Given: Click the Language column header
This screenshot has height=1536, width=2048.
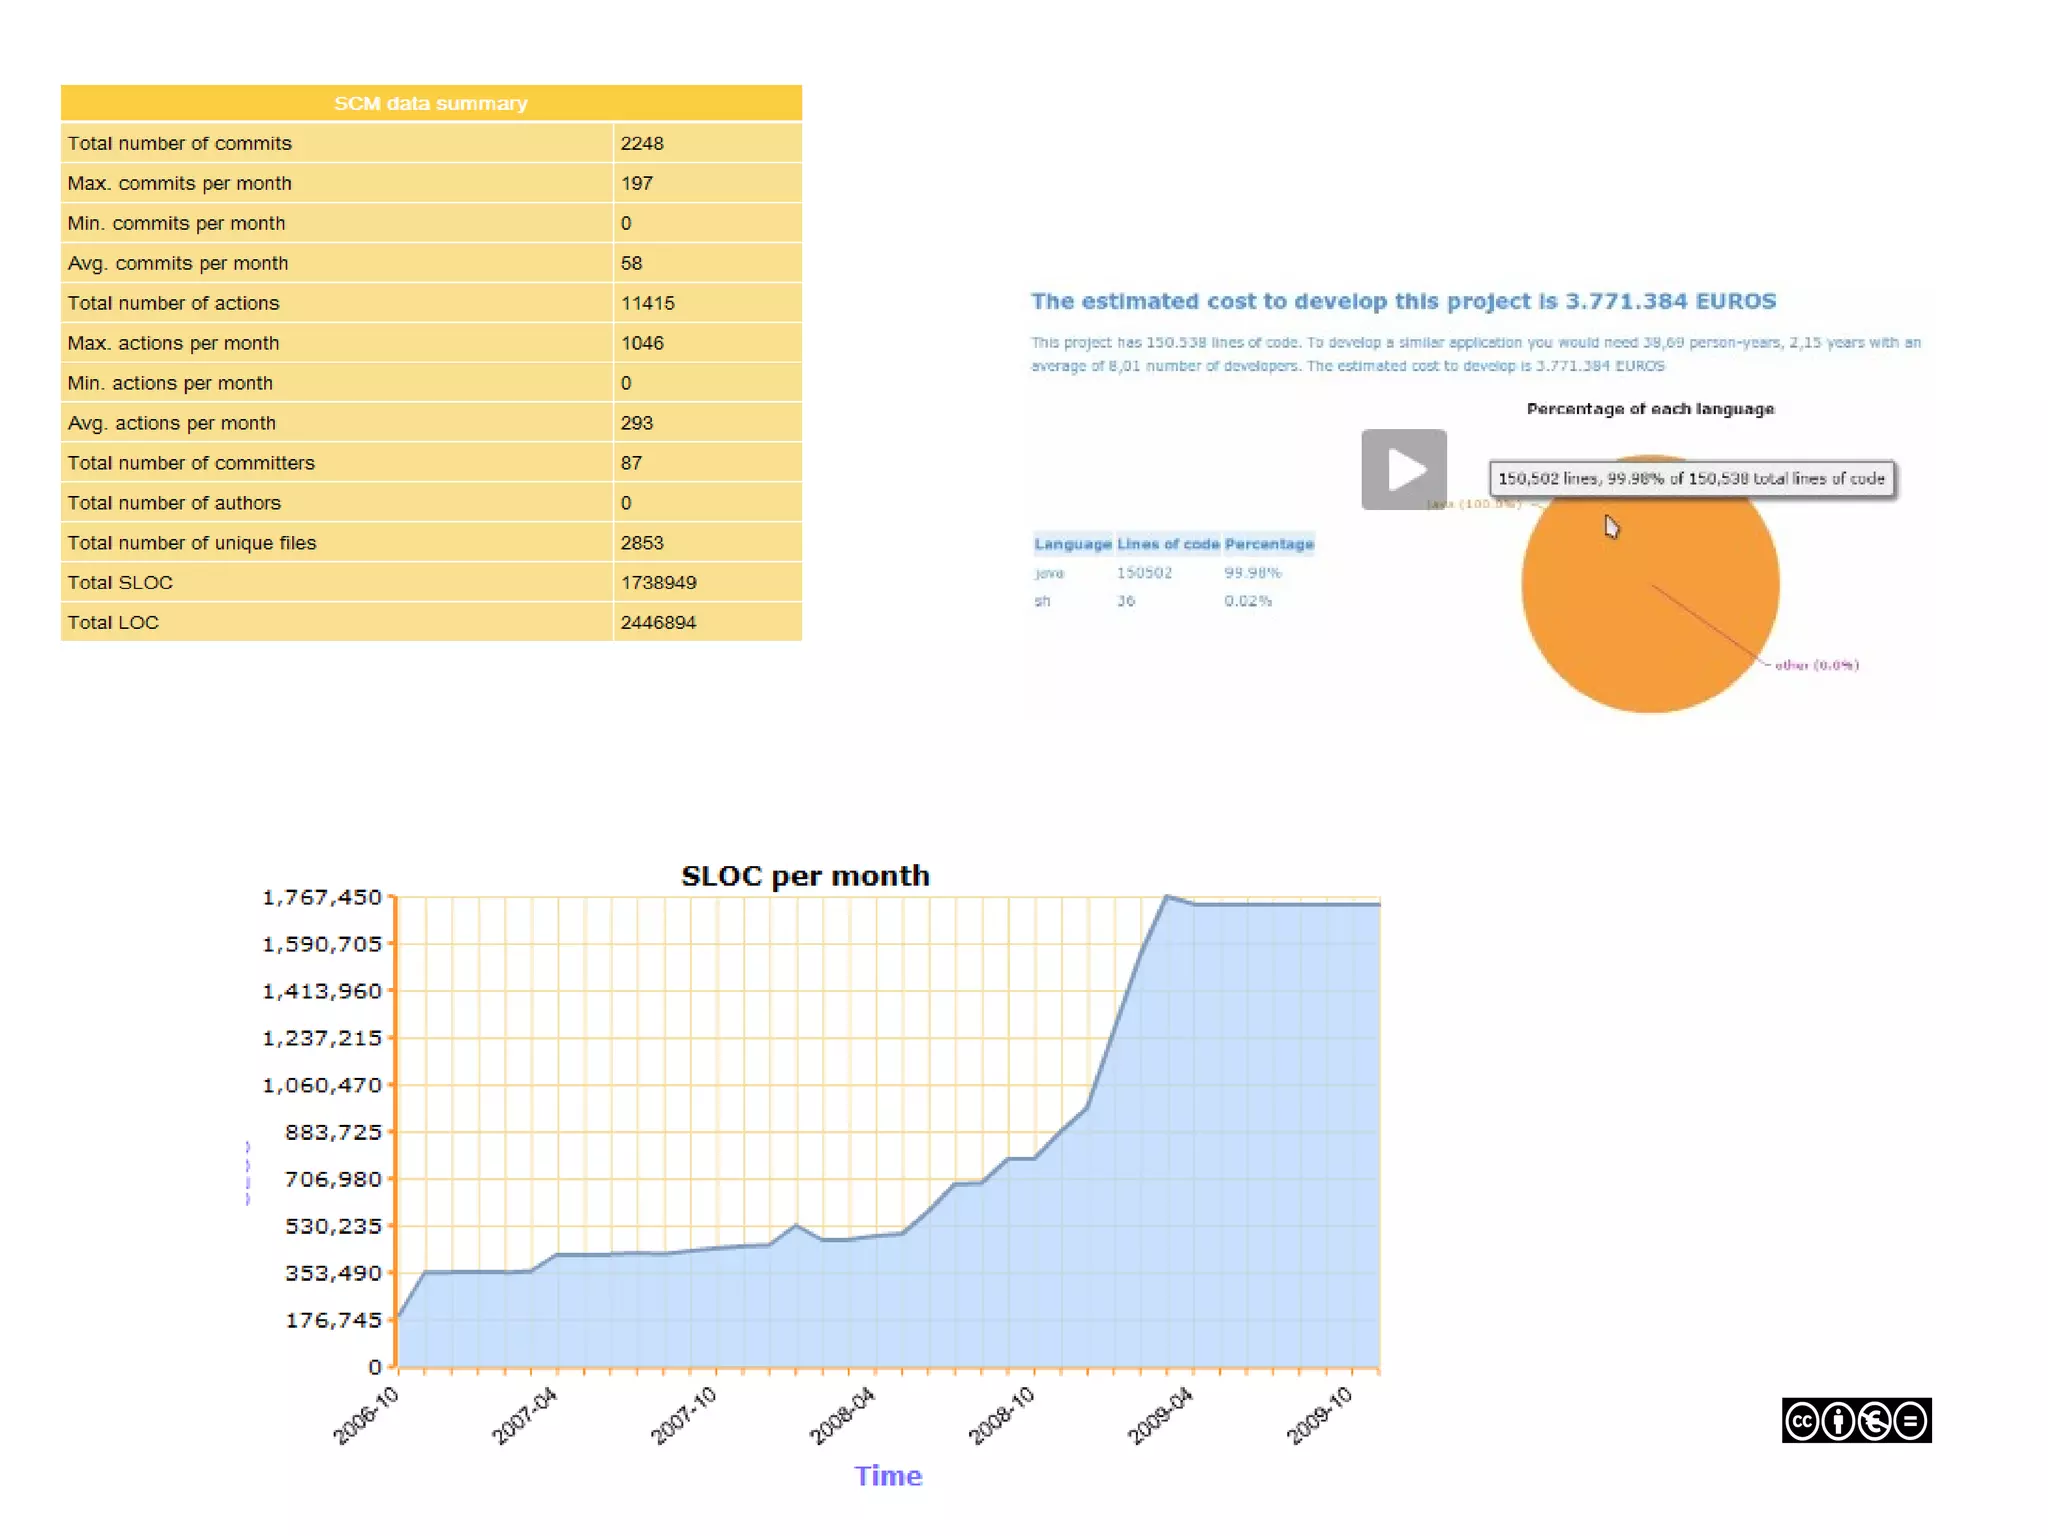Looking at the screenshot, I should pyautogui.click(x=1072, y=544).
